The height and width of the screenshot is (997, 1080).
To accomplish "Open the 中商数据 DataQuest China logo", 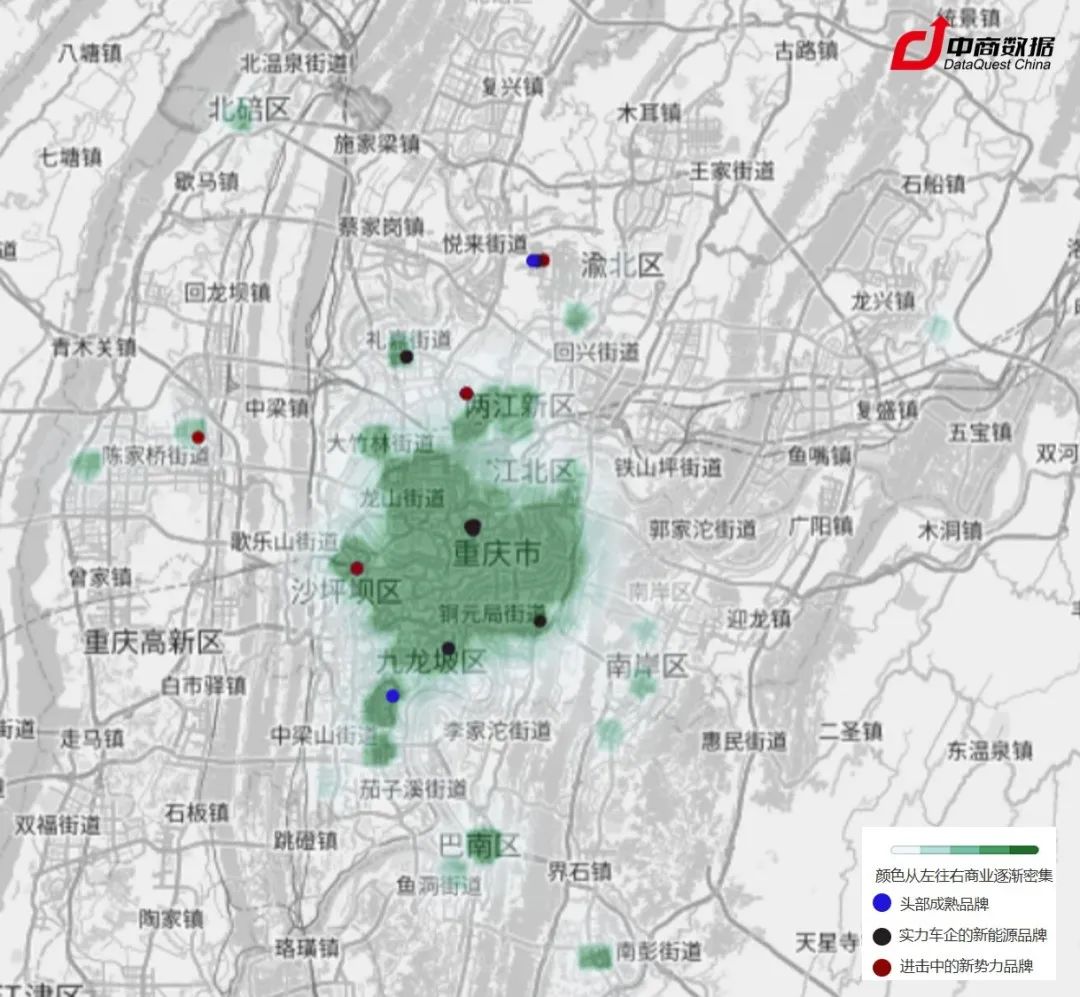I will pos(972,47).
